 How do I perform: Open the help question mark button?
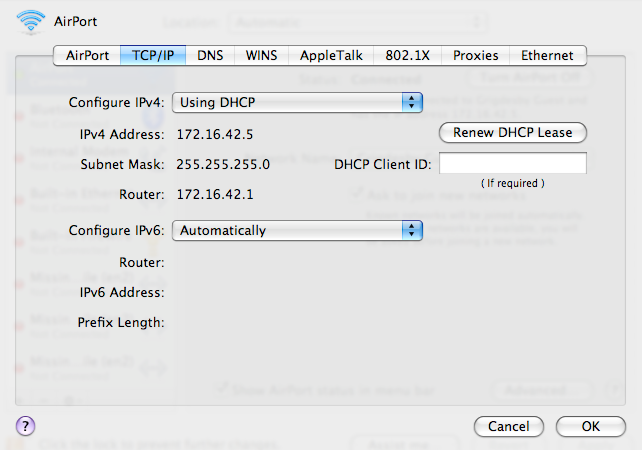tap(26, 426)
